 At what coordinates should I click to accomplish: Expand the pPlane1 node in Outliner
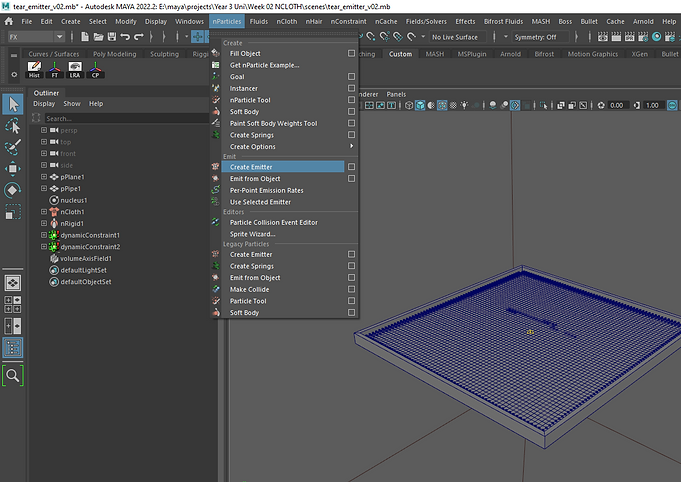coord(44,177)
